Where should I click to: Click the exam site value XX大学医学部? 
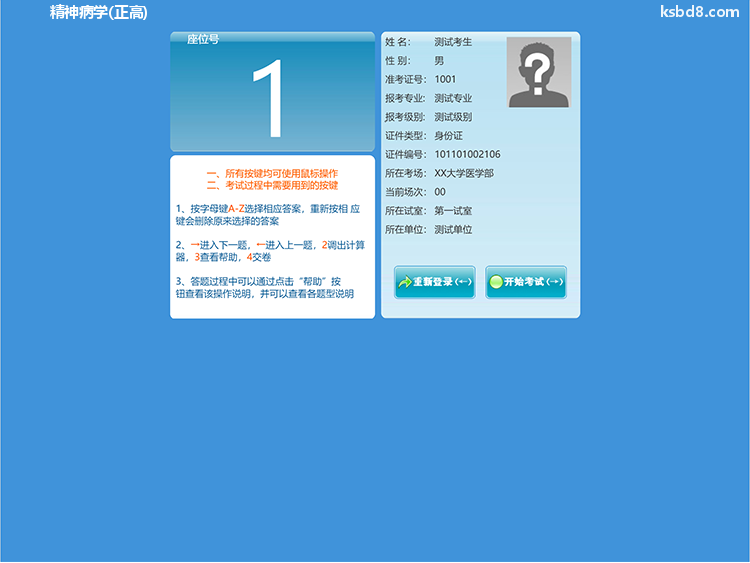[x=464, y=173]
